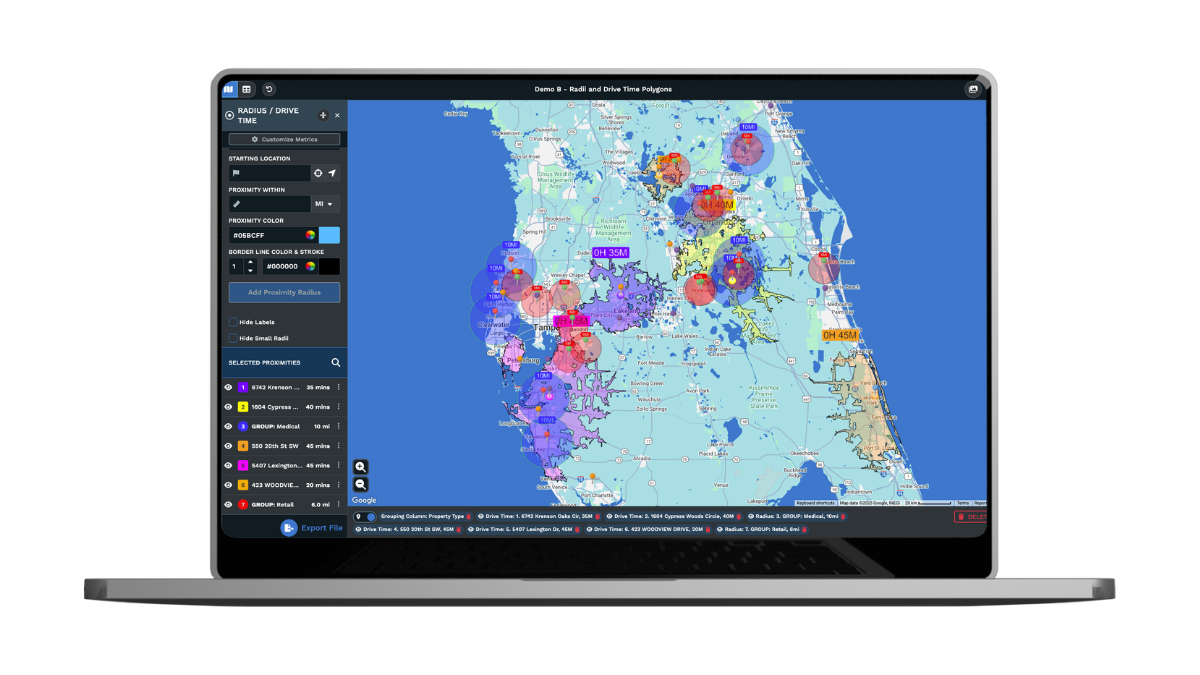This screenshot has height=675, width=1200.
Task: Check the Hide Small Radii option
Action: pyautogui.click(x=233, y=338)
